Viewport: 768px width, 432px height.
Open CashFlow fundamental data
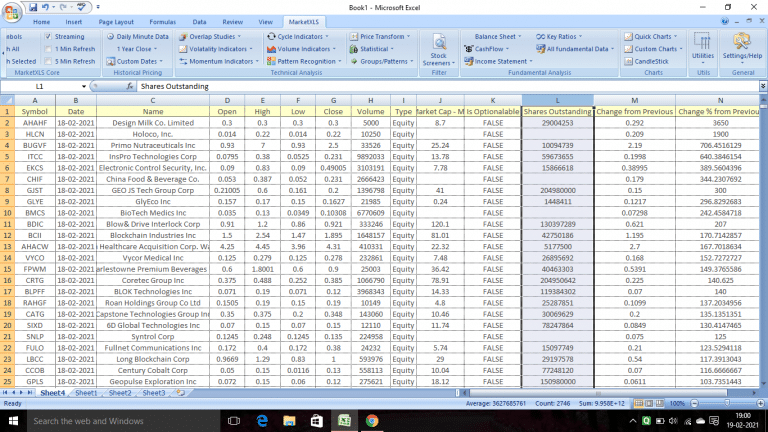(486, 49)
